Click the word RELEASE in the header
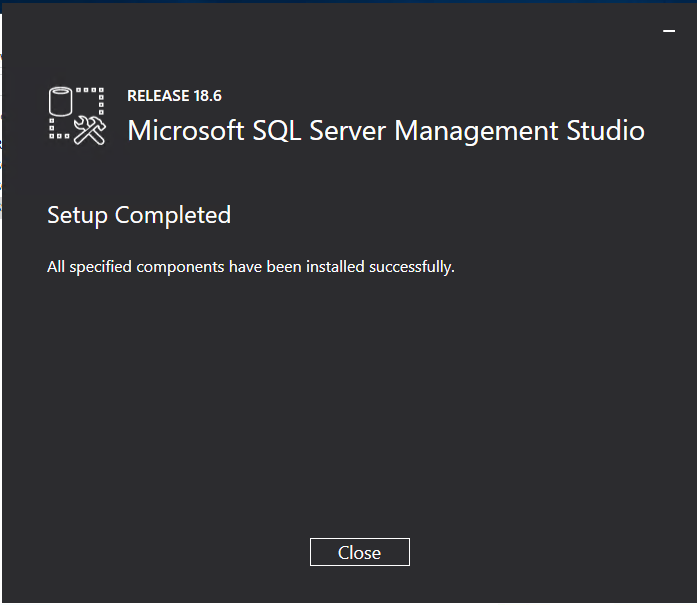Image resolution: width=697 pixels, height=605 pixels. (158, 96)
